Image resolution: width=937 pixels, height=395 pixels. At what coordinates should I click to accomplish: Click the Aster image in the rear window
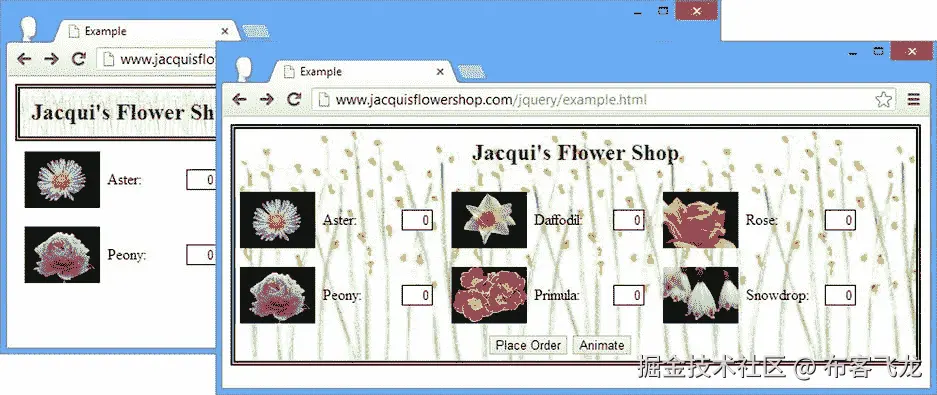point(62,180)
